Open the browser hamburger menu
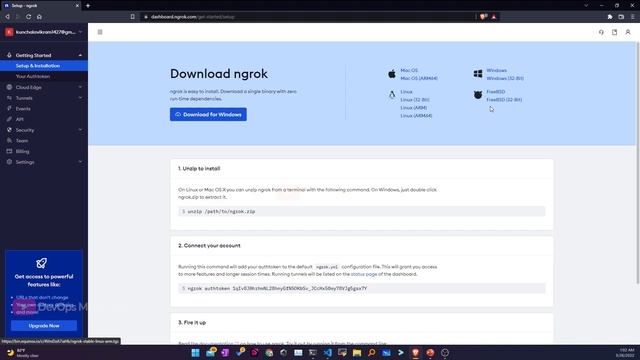Image resolution: width=640 pixels, height=360 pixels. point(633,17)
